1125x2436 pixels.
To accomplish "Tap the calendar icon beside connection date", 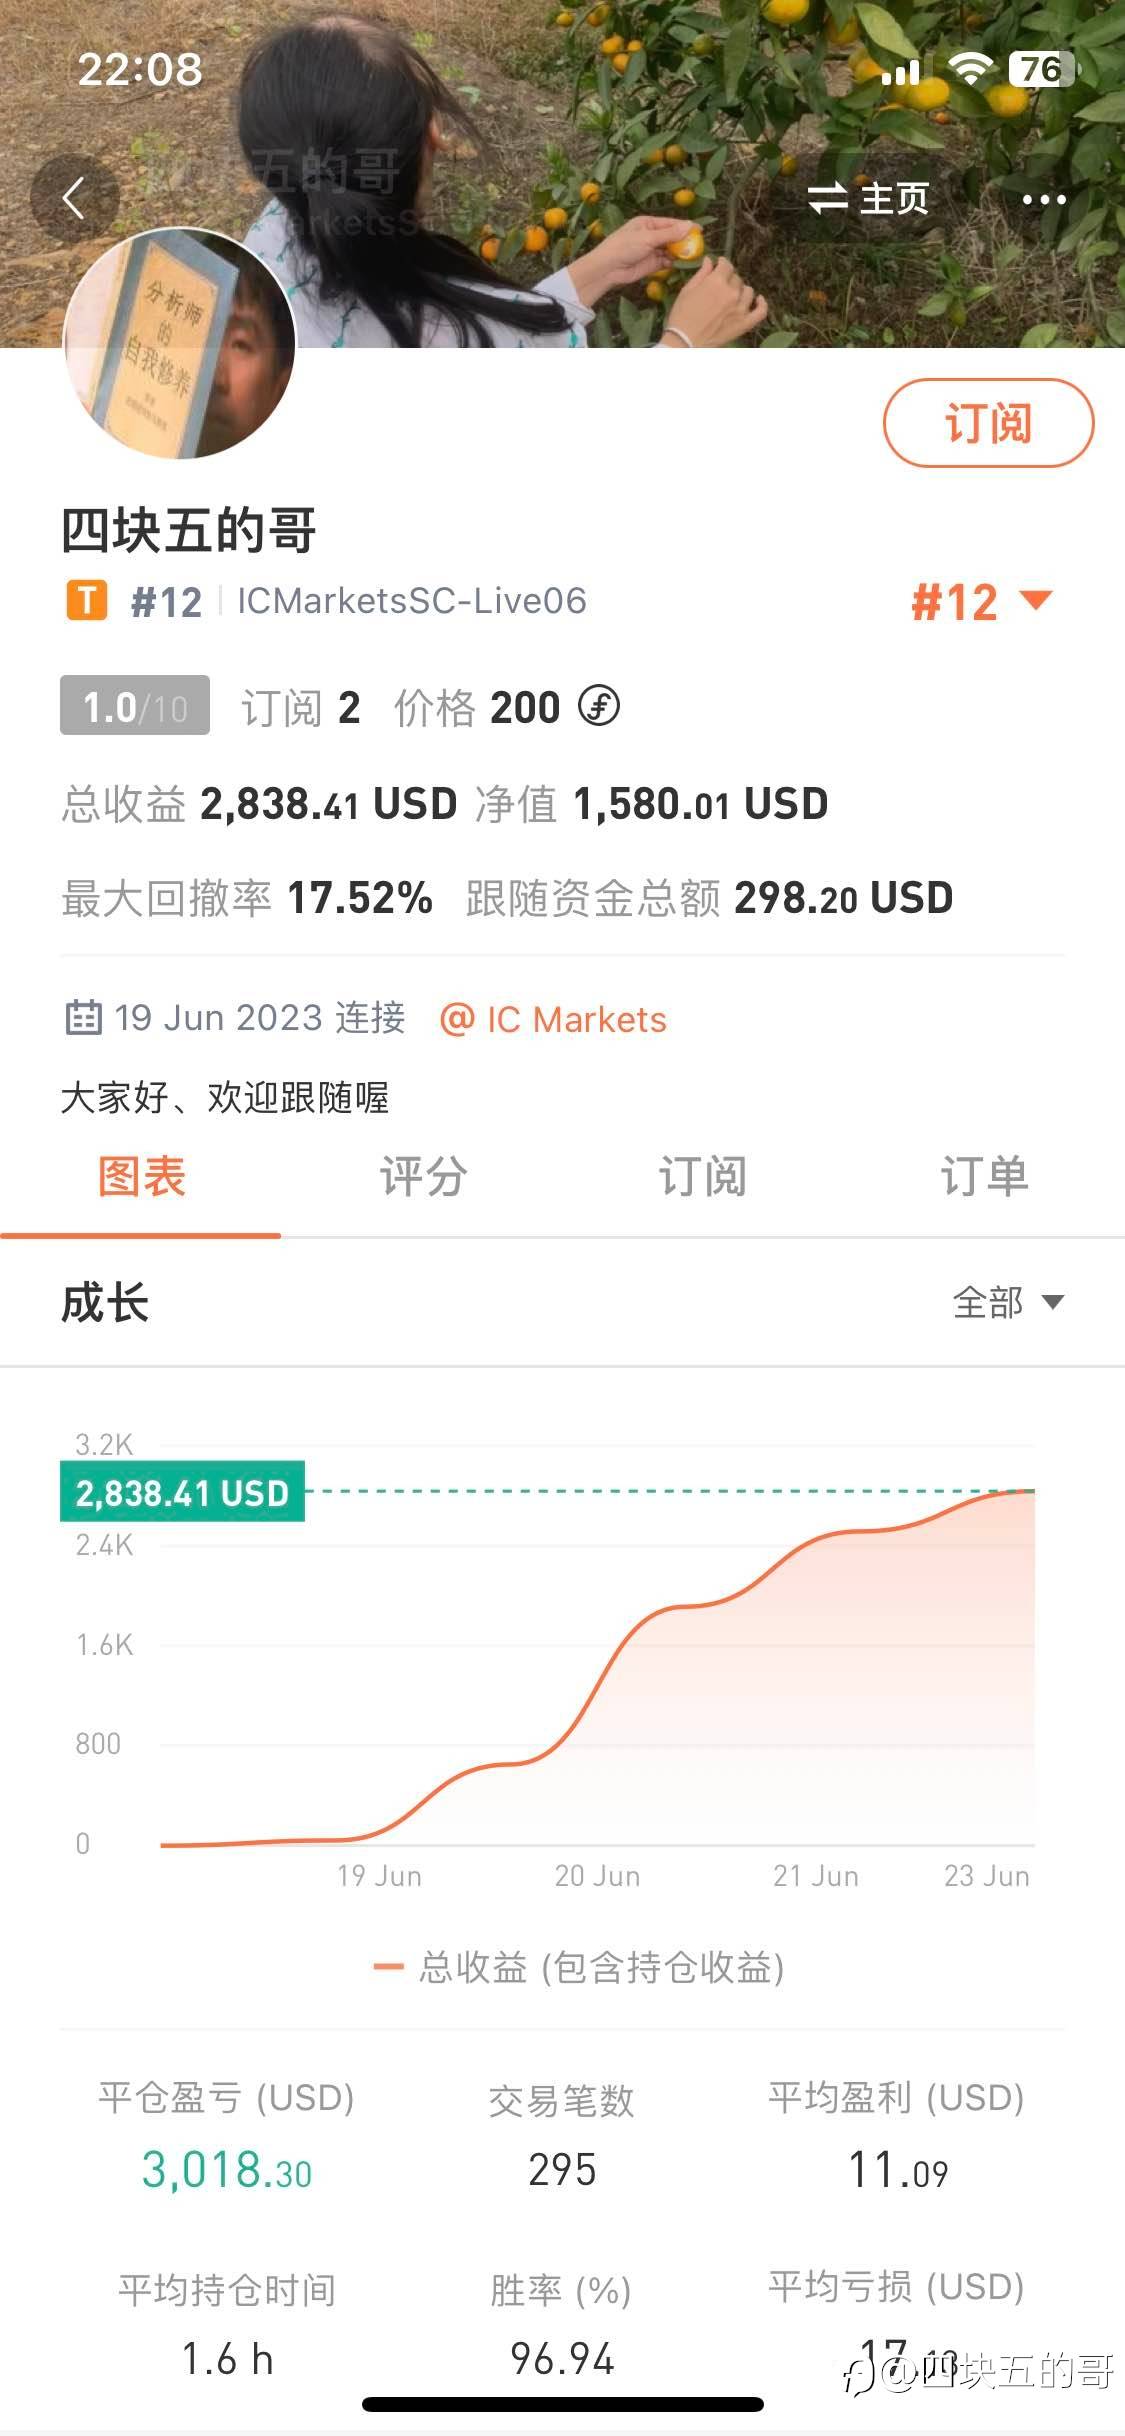I will (x=83, y=1018).
